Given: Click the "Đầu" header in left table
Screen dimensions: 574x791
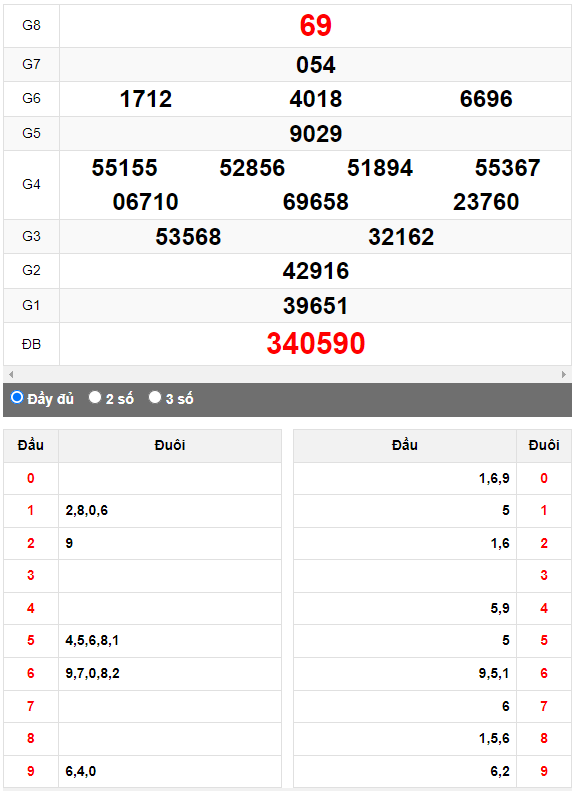Looking at the screenshot, I should (31, 445).
